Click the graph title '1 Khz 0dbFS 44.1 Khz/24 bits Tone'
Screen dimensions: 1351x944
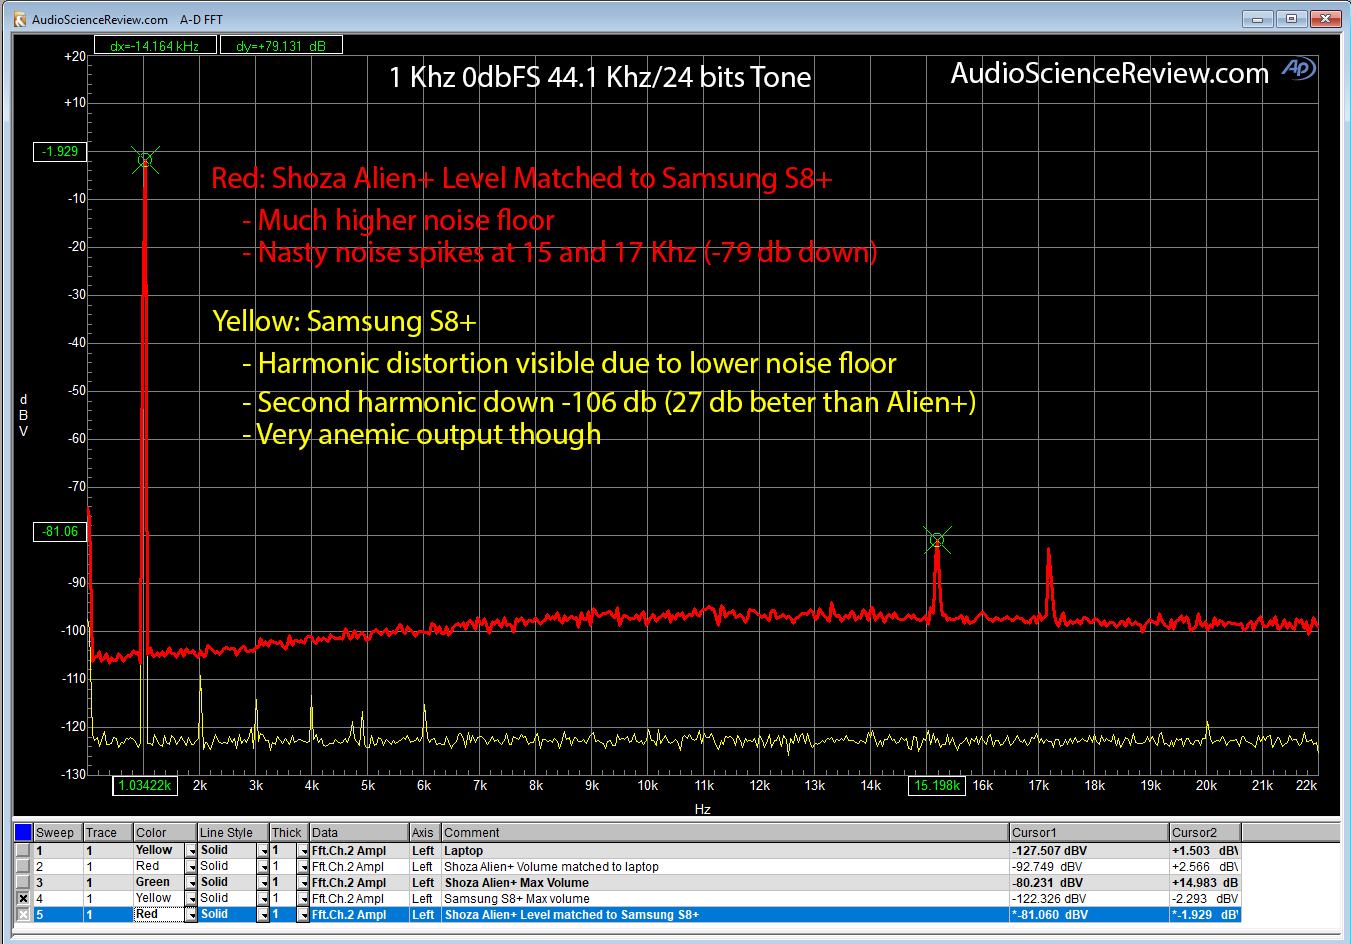[x=600, y=77]
